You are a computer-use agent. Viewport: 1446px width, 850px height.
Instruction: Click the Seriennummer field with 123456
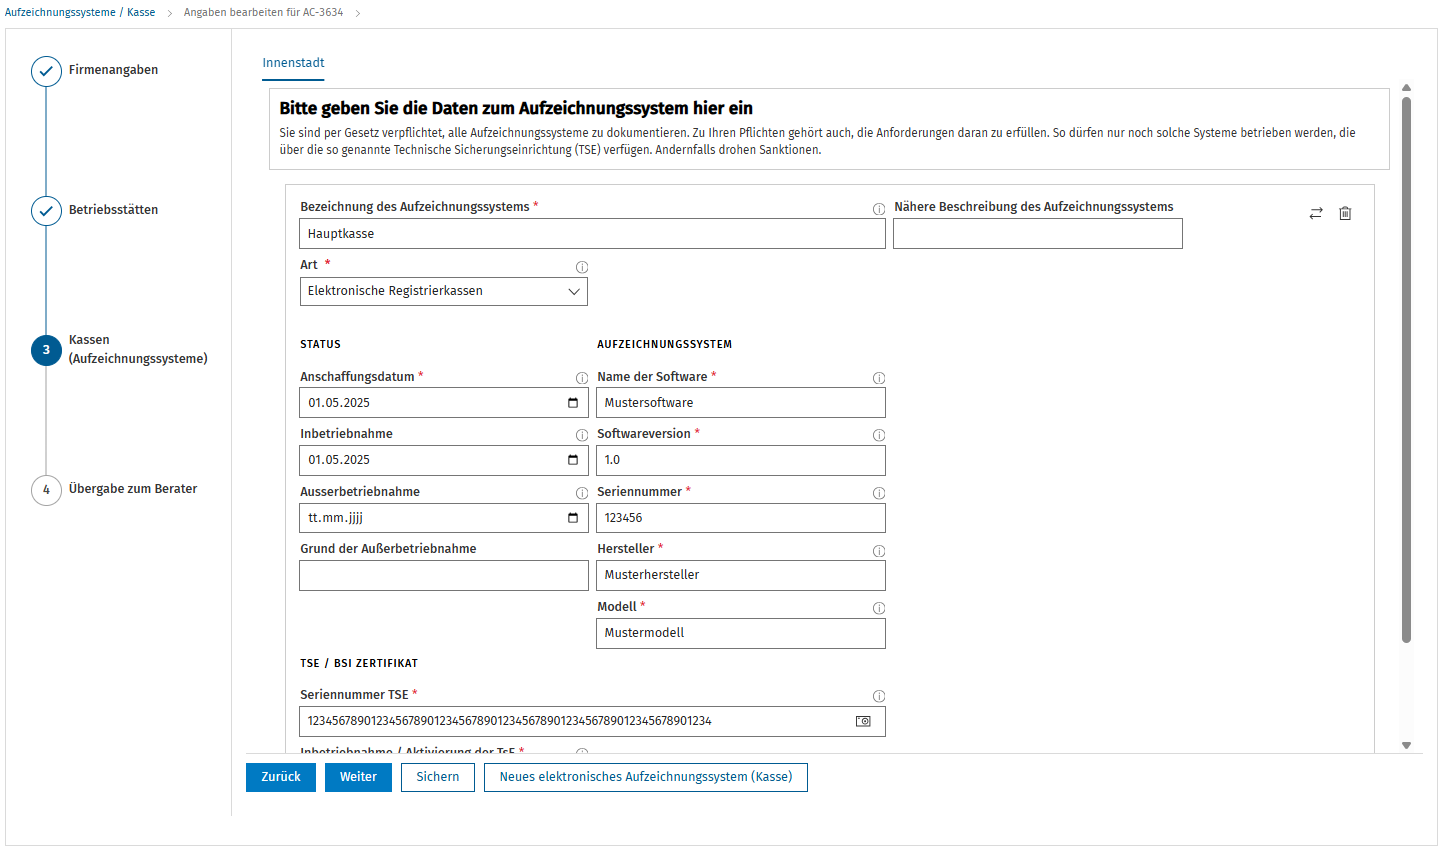click(x=741, y=518)
